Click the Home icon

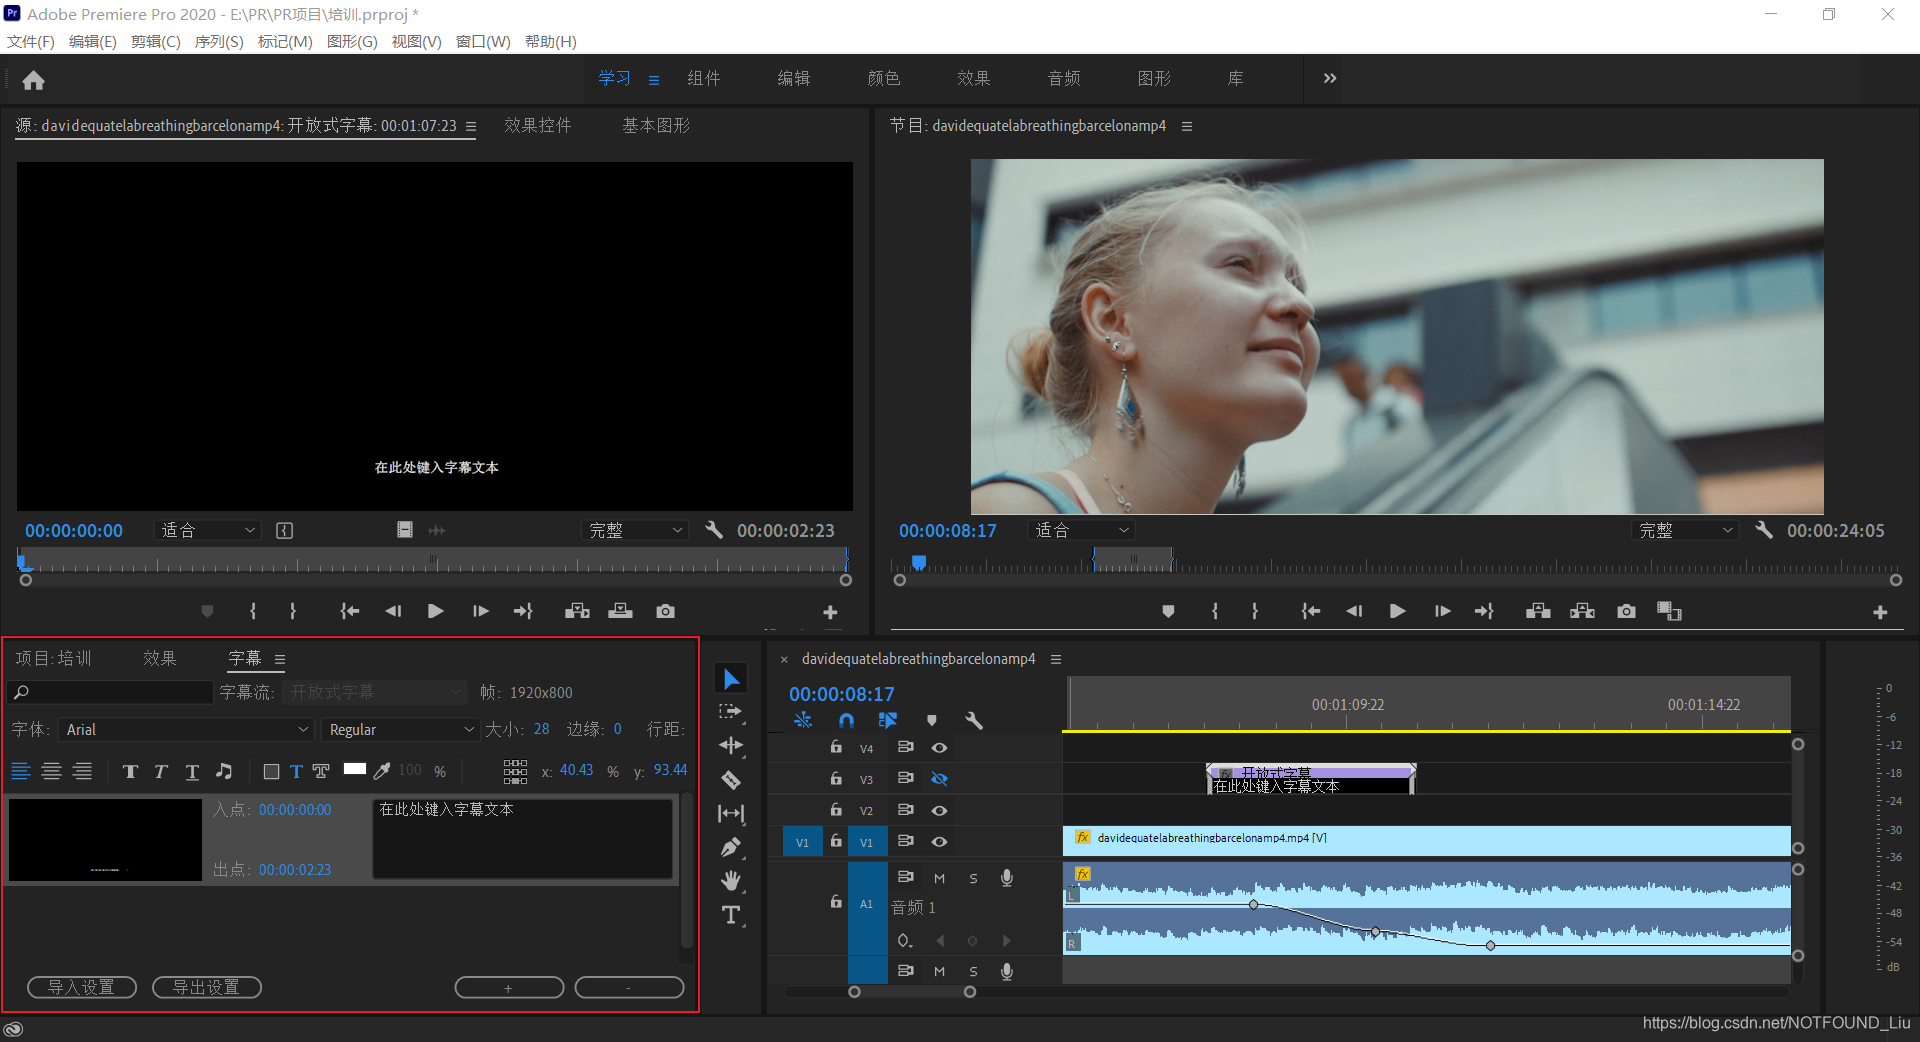34,80
